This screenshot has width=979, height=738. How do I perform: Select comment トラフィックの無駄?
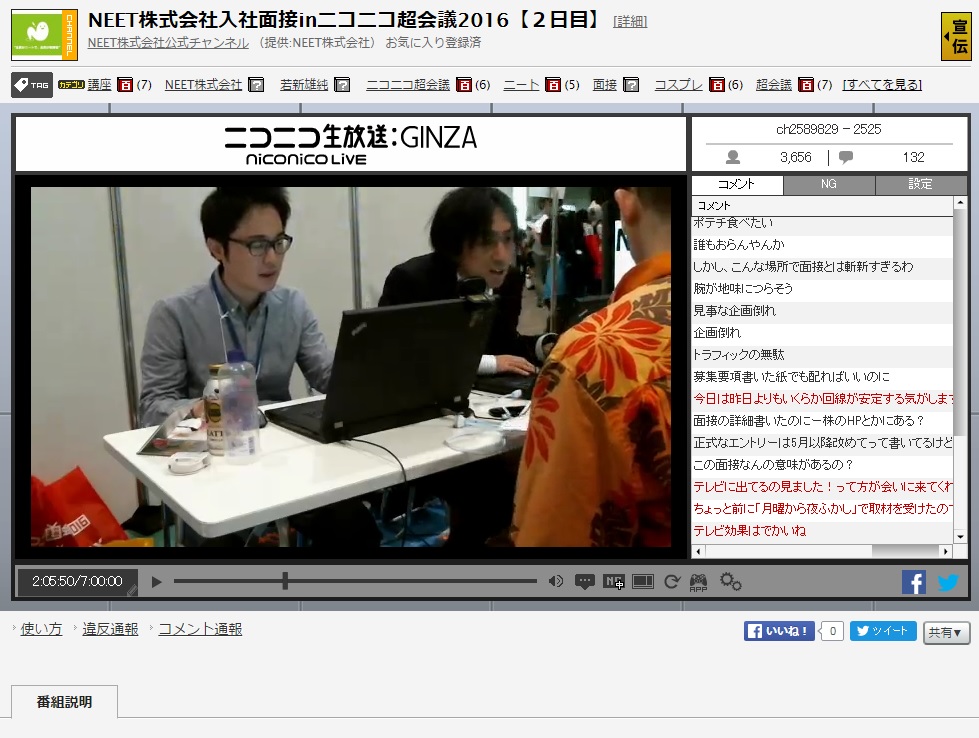(x=823, y=355)
